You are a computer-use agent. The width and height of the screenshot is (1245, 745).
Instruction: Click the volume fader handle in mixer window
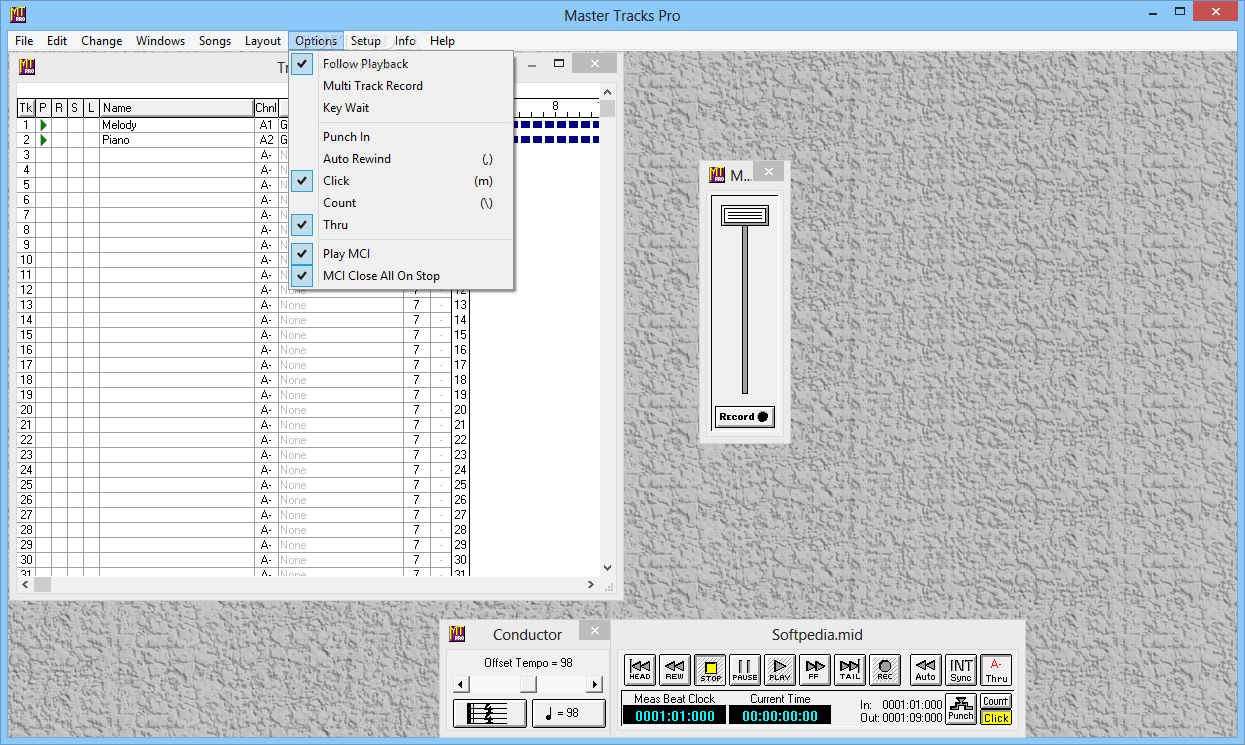click(x=745, y=215)
